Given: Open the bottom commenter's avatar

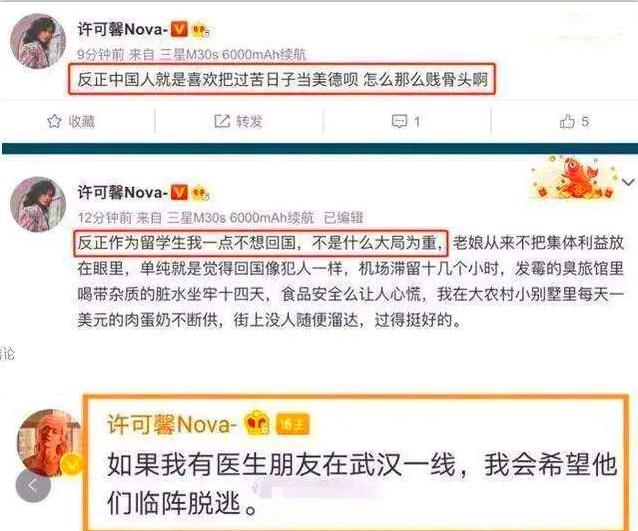Looking at the screenshot, I should coord(49,441).
